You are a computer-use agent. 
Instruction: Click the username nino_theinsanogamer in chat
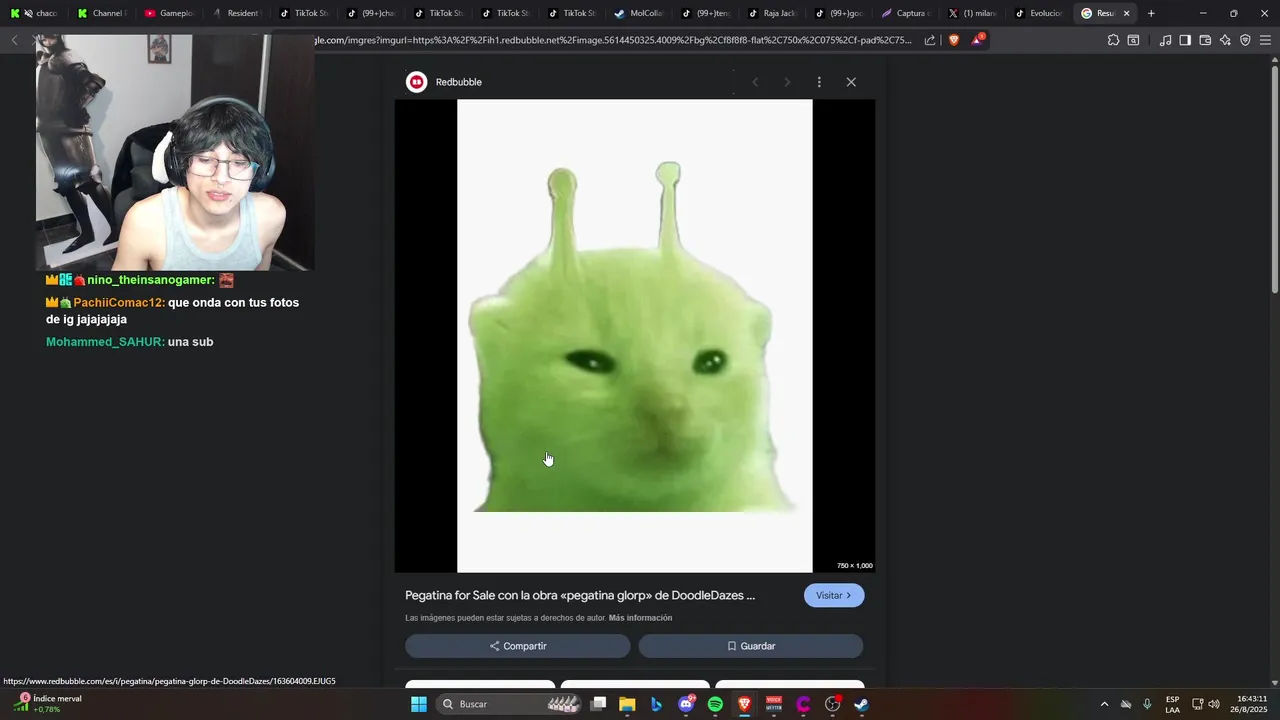(x=150, y=280)
